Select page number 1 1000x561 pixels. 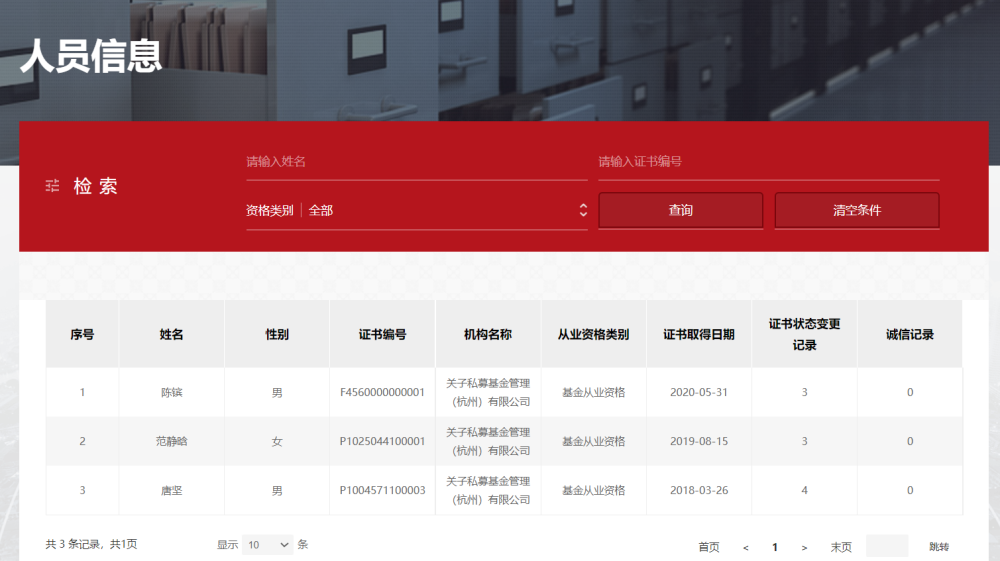[775, 547]
